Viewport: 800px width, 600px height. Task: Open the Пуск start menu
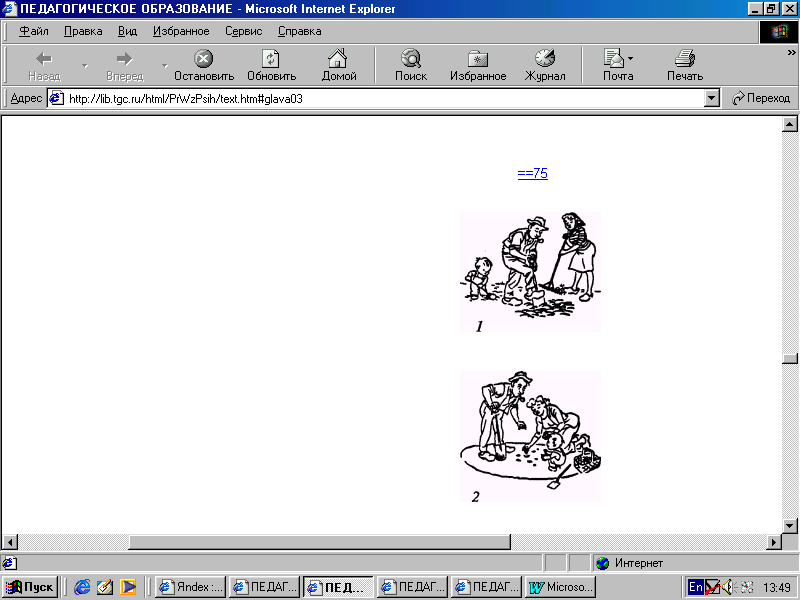[x=31, y=587]
